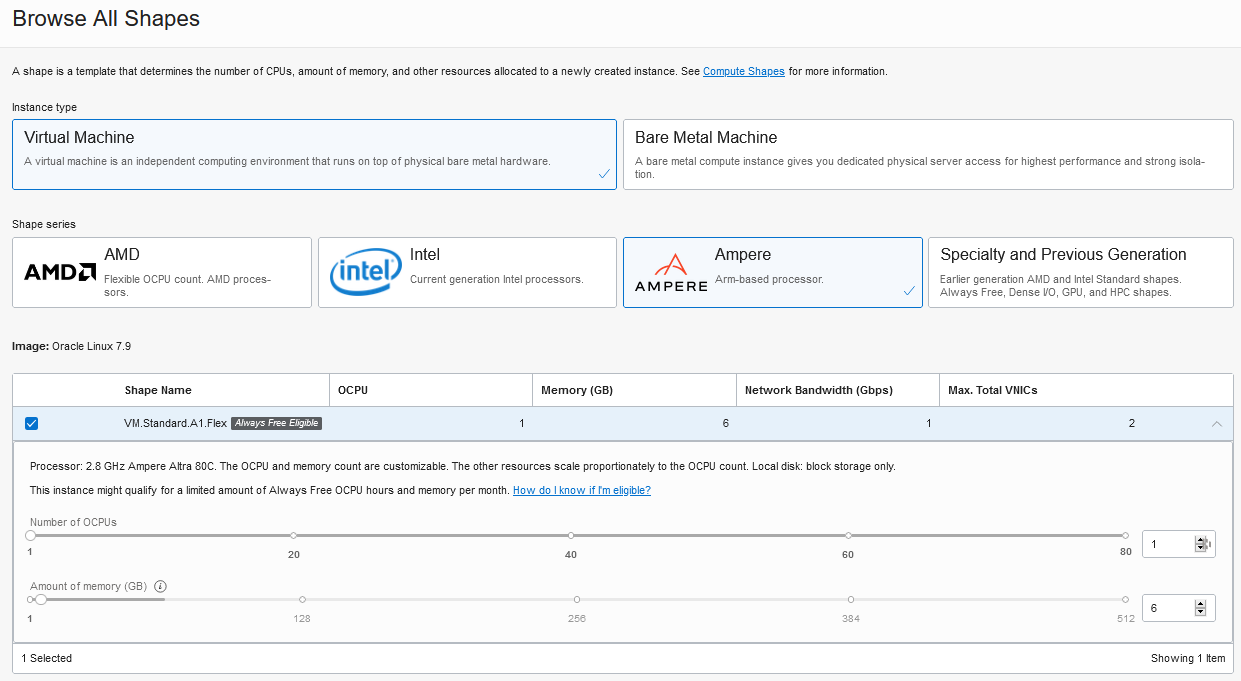Collapse the VM.Standard.A1.Flex shape details
Image resolution: width=1241 pixels, height=681 pixels.
pos(1217,423)
